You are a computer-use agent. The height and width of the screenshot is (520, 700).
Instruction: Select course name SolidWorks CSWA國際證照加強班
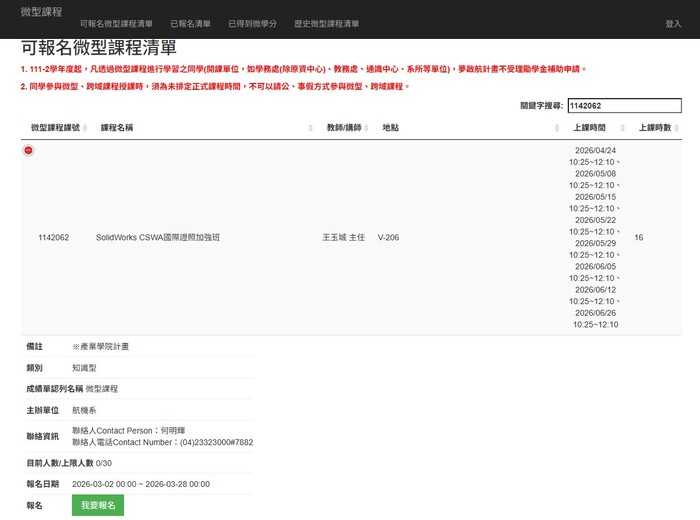158,237
